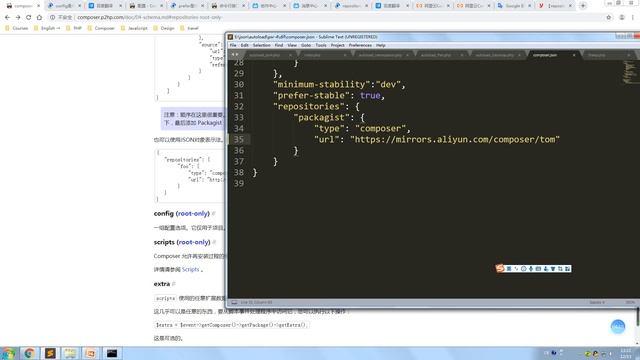The height and width of the screenshot is (360, 640).
Task: Bookmark this page with the star icon
Action: [609, 18]
